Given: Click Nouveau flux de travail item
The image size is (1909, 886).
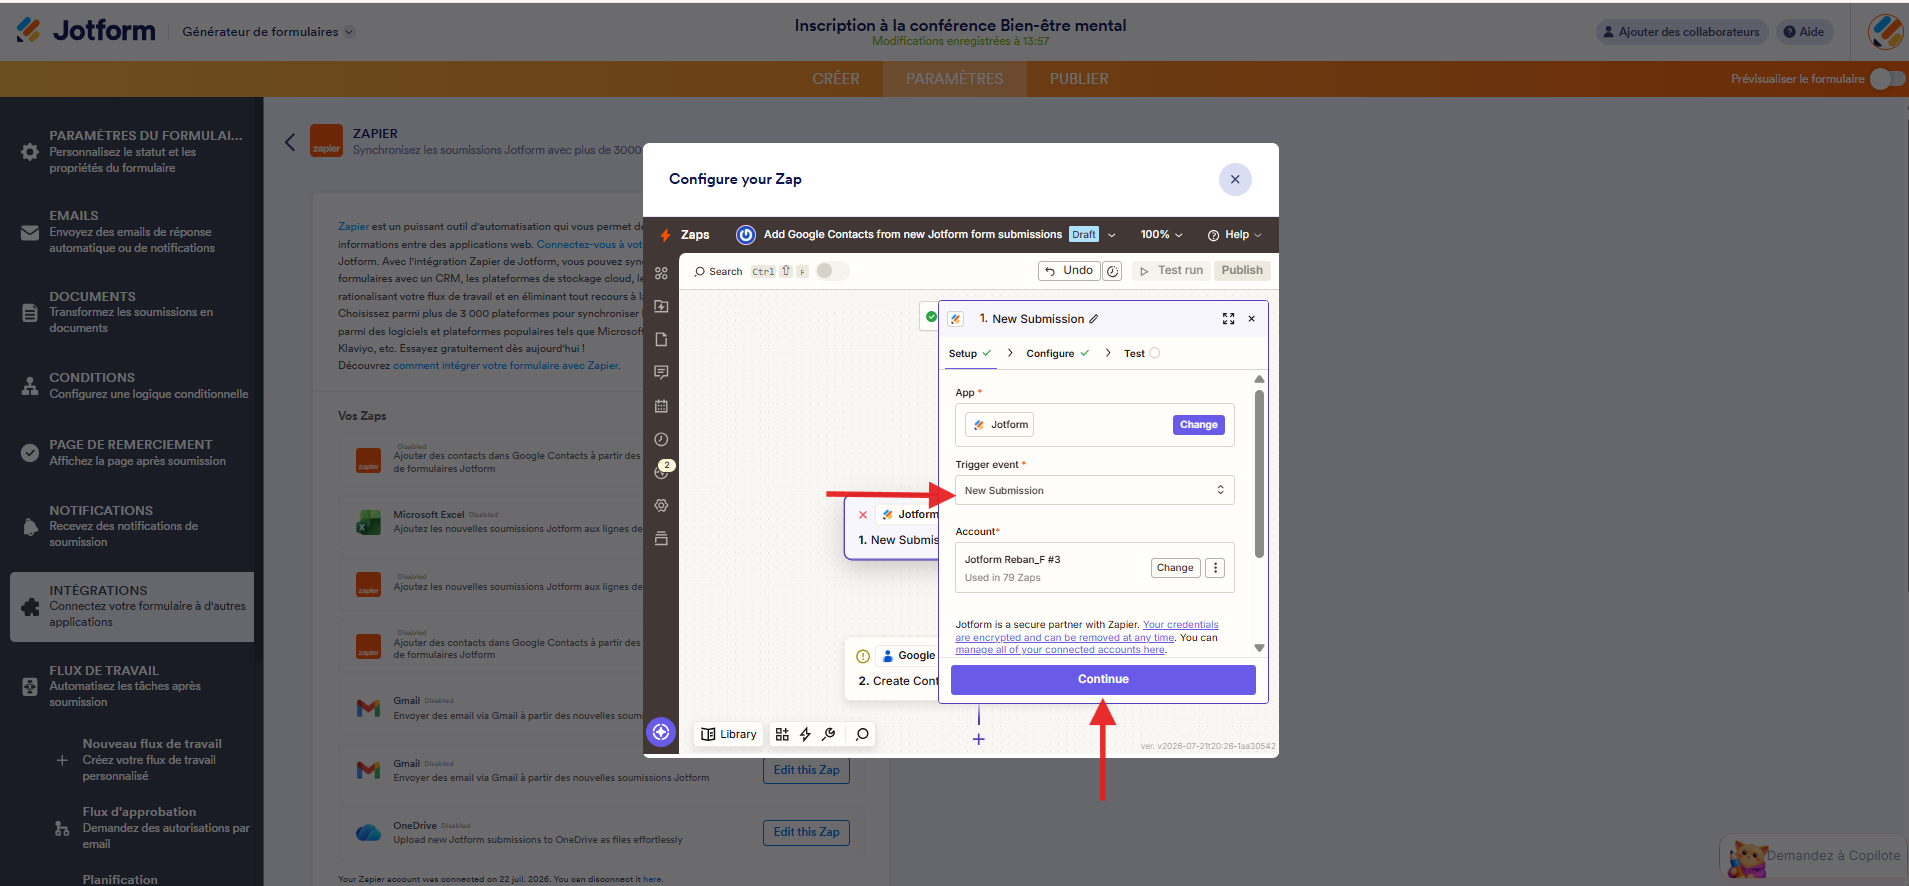Looking at the screenshot, I should click(x=150, y=760).
